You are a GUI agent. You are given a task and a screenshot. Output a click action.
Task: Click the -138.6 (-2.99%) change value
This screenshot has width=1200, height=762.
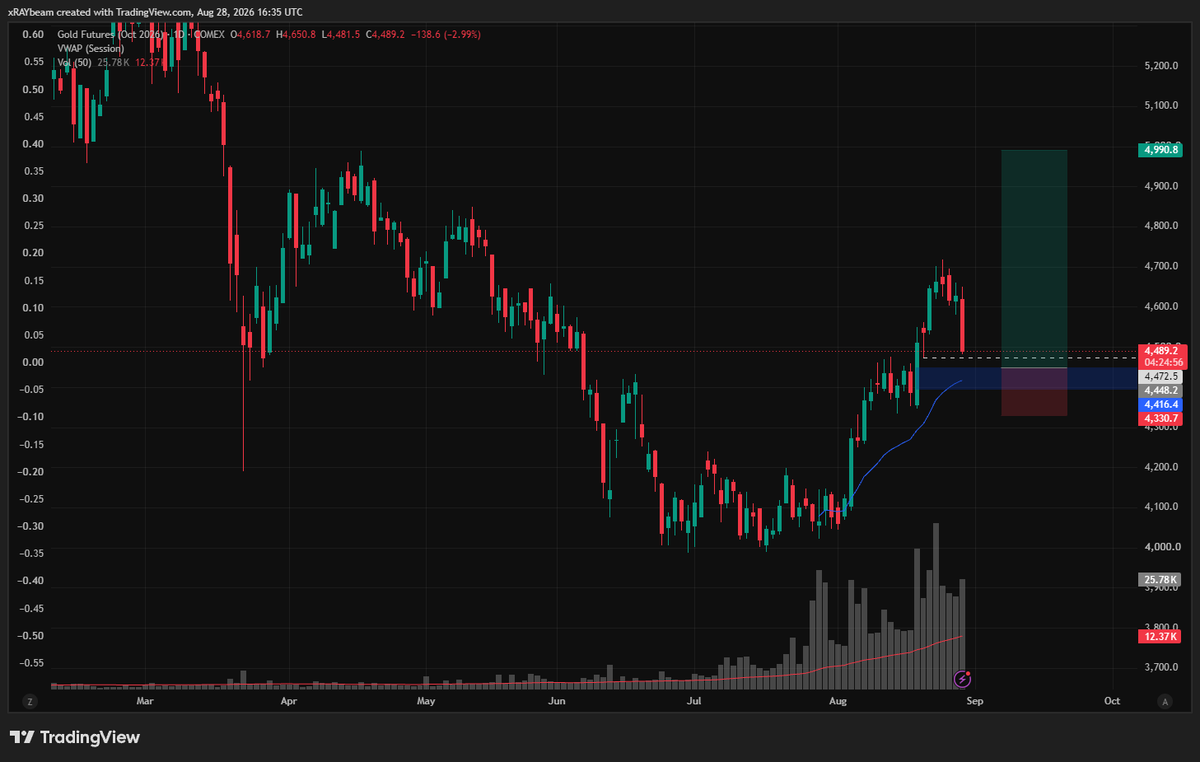(444, 34)
